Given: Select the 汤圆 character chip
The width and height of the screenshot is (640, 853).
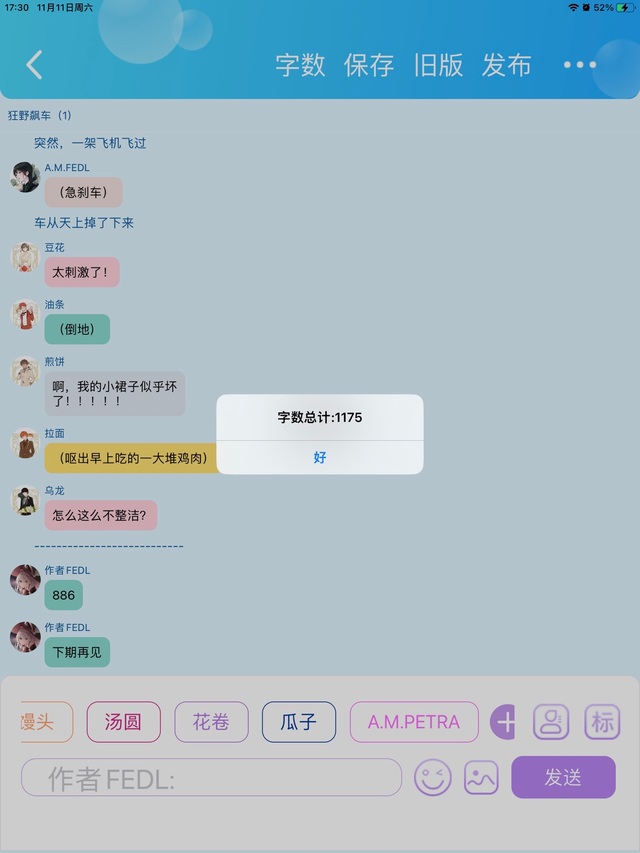Looking at the screenshot, I should coord(124,722).
